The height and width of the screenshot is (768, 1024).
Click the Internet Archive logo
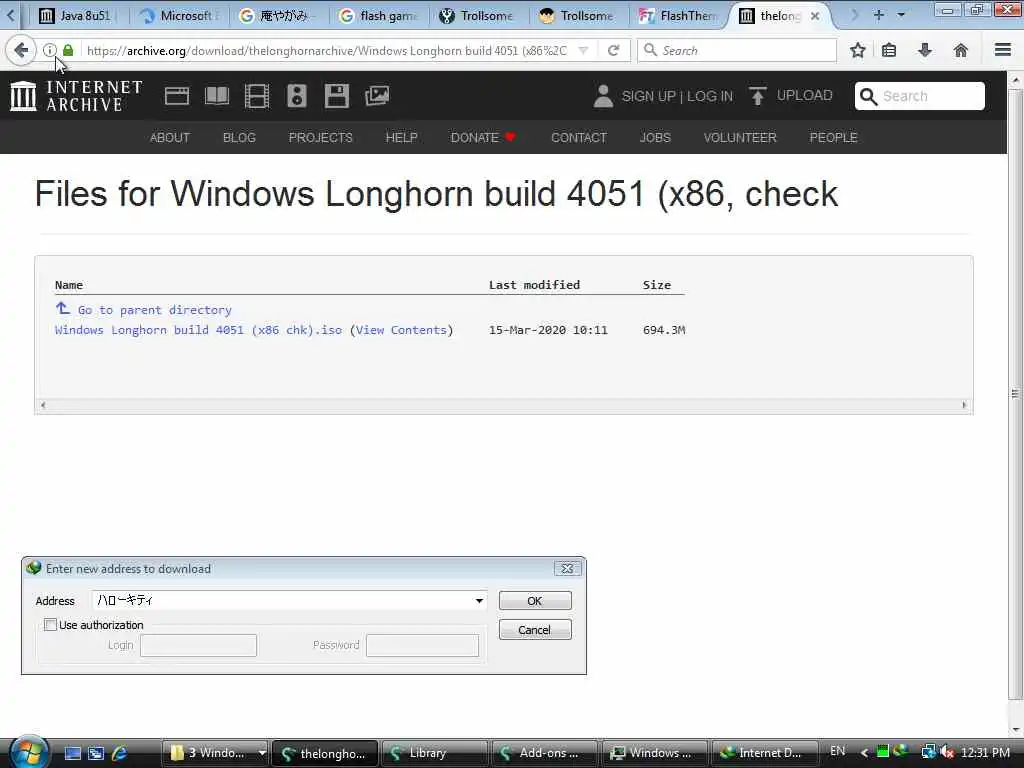(76, 96)
